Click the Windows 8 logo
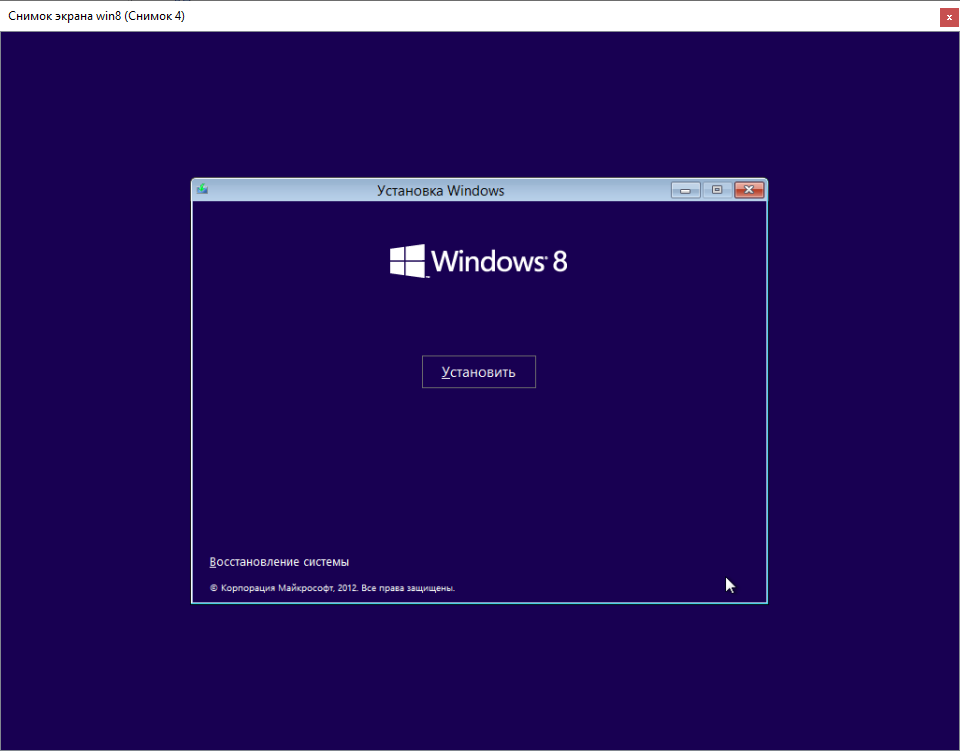This screenshot has width=960, height=751. [479, 261]
